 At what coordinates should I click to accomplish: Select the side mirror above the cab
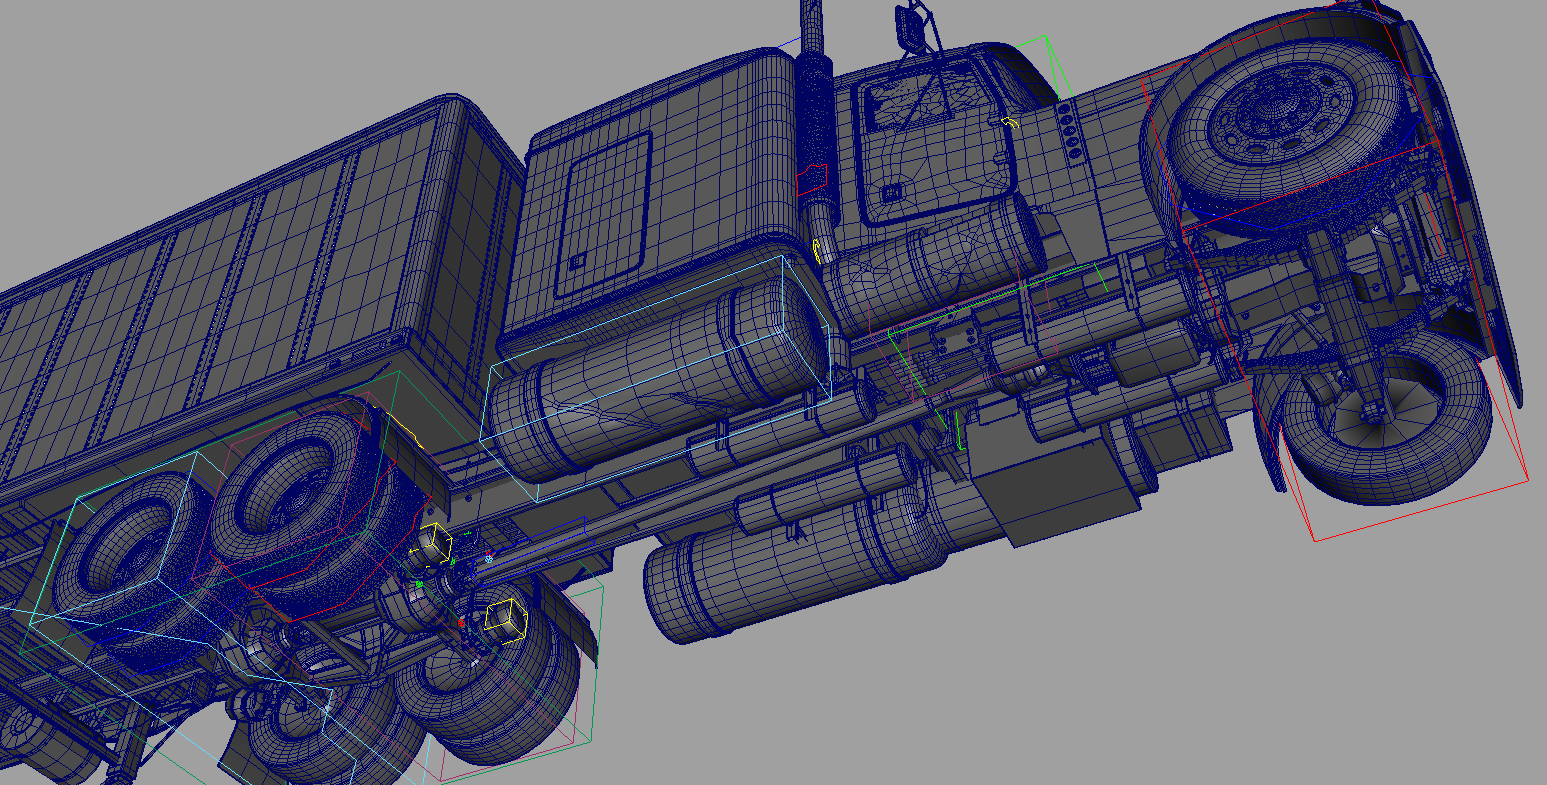(x=910, y=27)
